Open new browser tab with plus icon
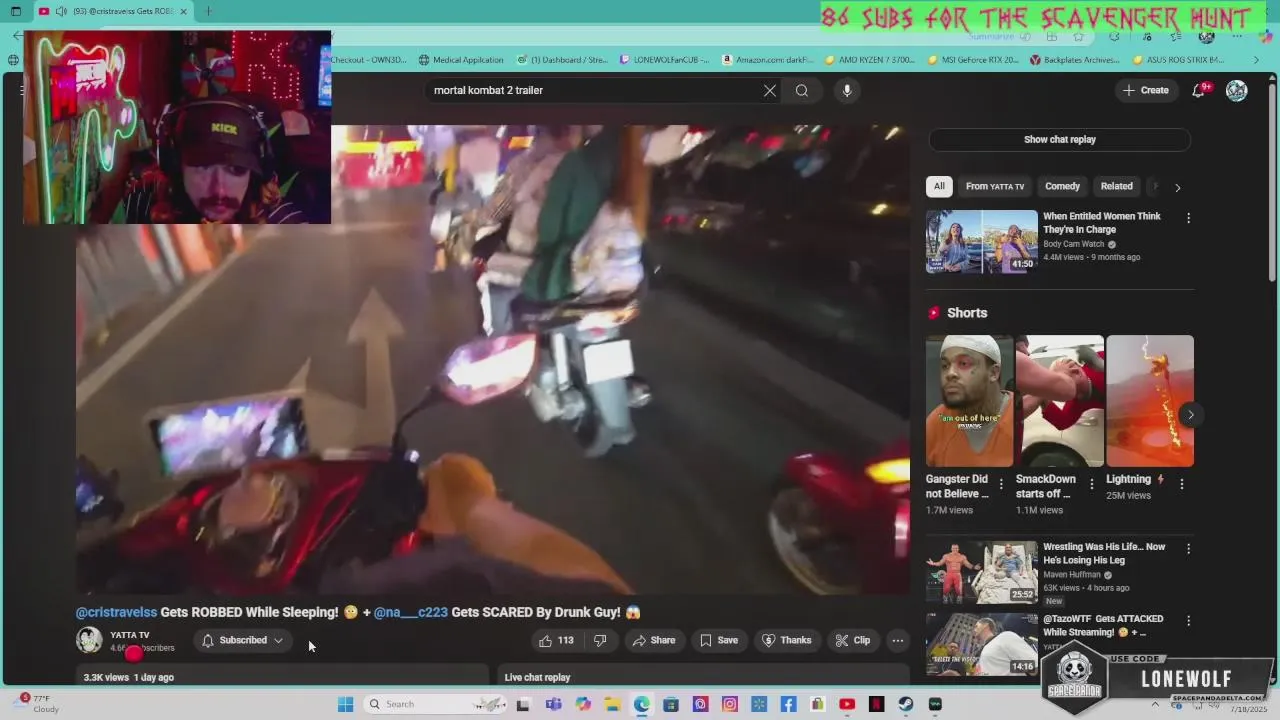This screenshot has width=1280, height=720. click(208, 11)
